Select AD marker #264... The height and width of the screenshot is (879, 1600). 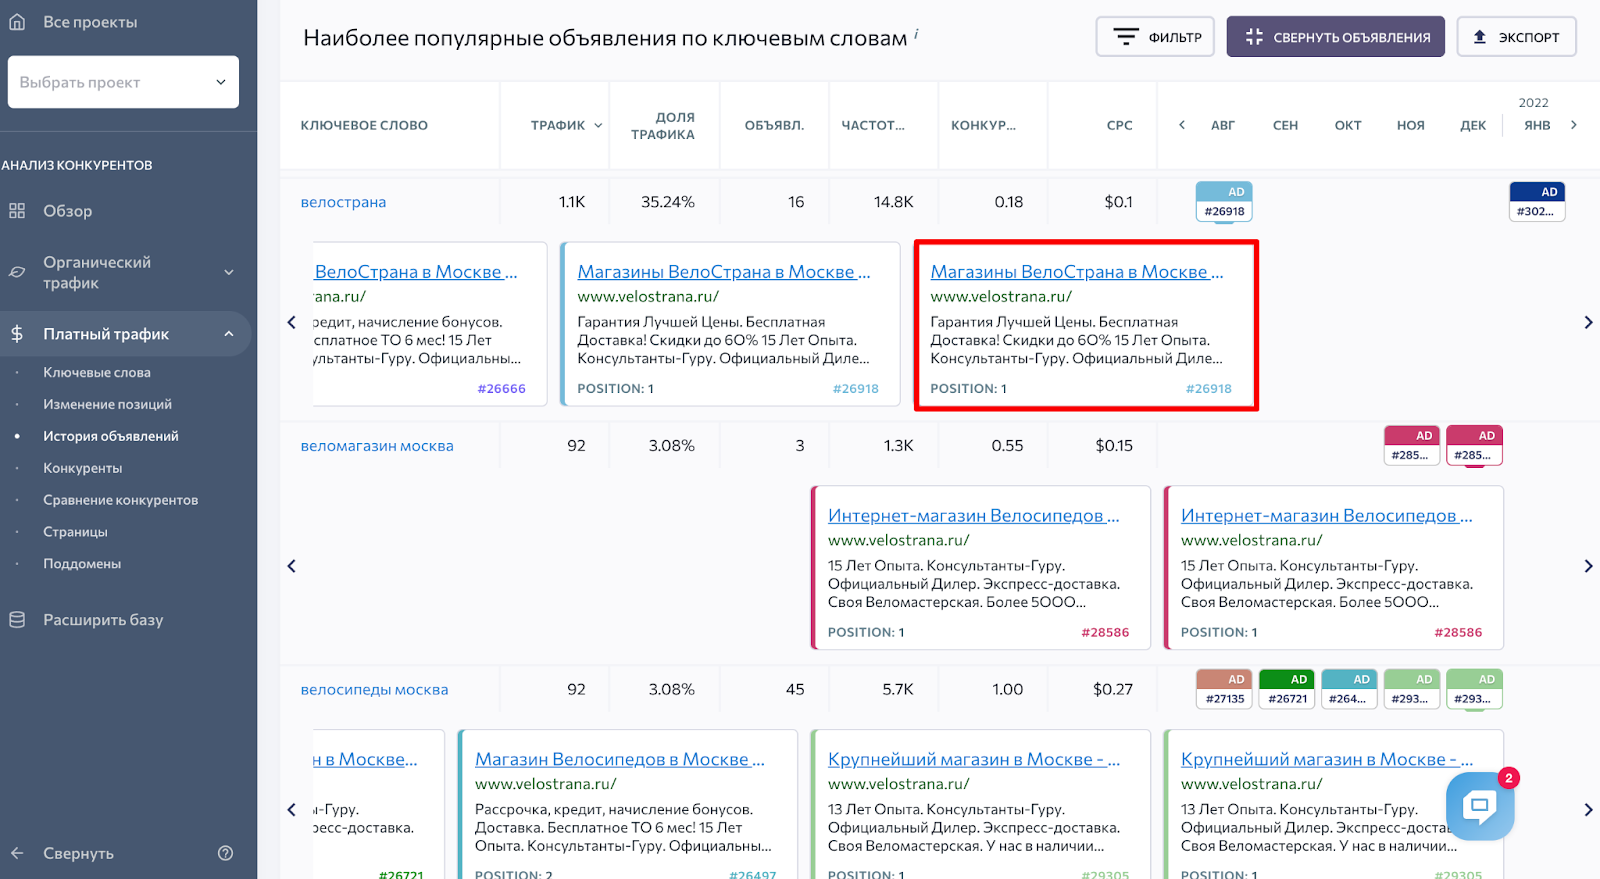click(1349, 689)
